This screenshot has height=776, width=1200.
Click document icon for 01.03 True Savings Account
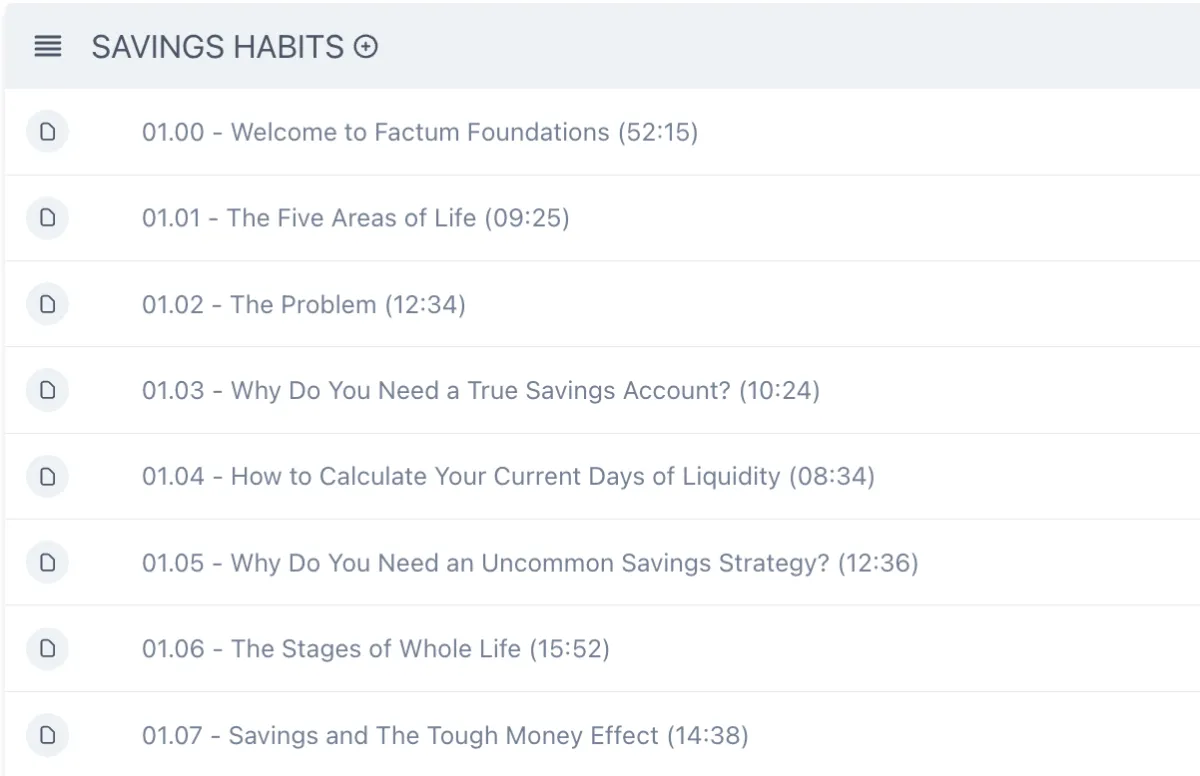tap(47, 389)
